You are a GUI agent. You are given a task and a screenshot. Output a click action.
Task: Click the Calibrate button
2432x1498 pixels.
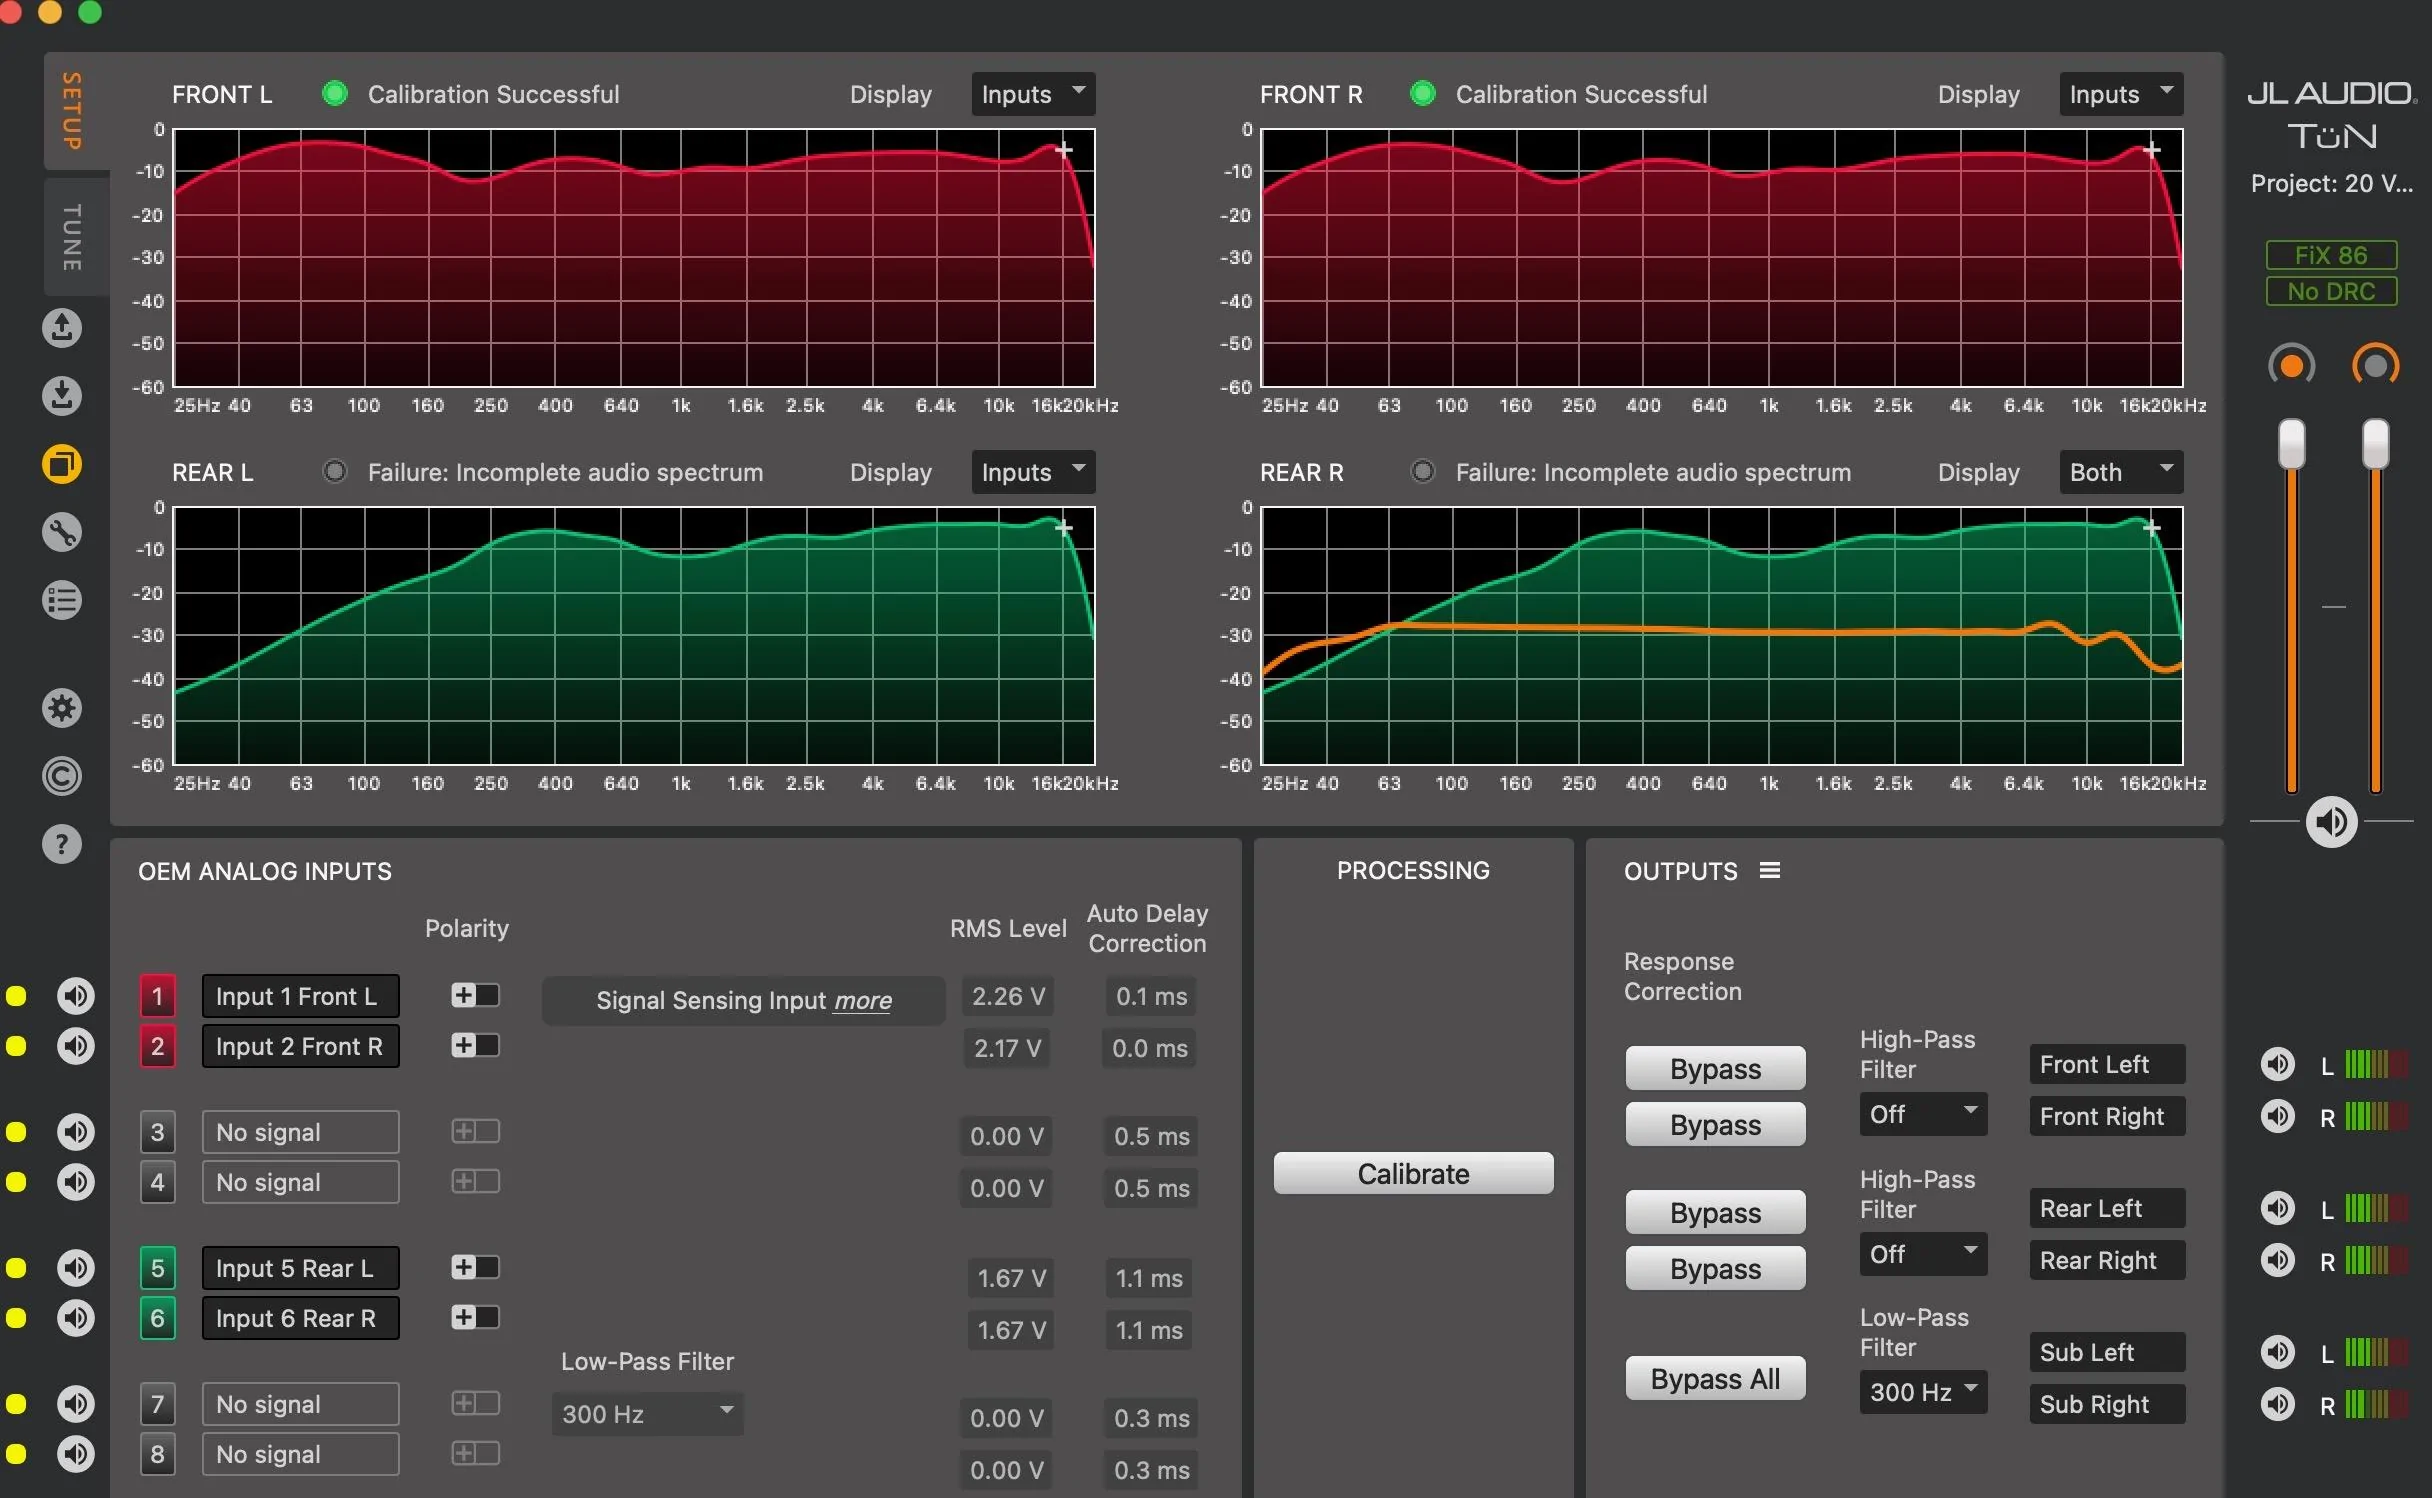pos(1413,1173)
